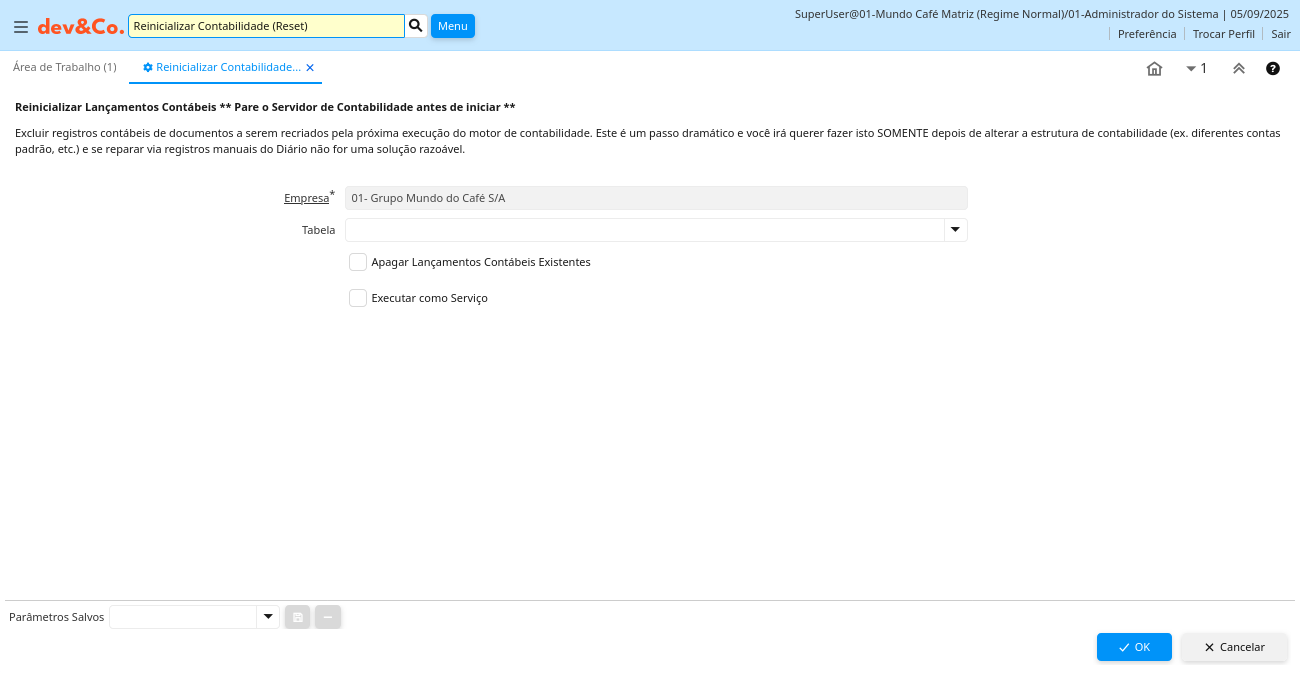Image resolution: width=1300 pixels, height=674 pixels.
Task: Open the Parâmetros Salvos dropdown
Action: 267,617
